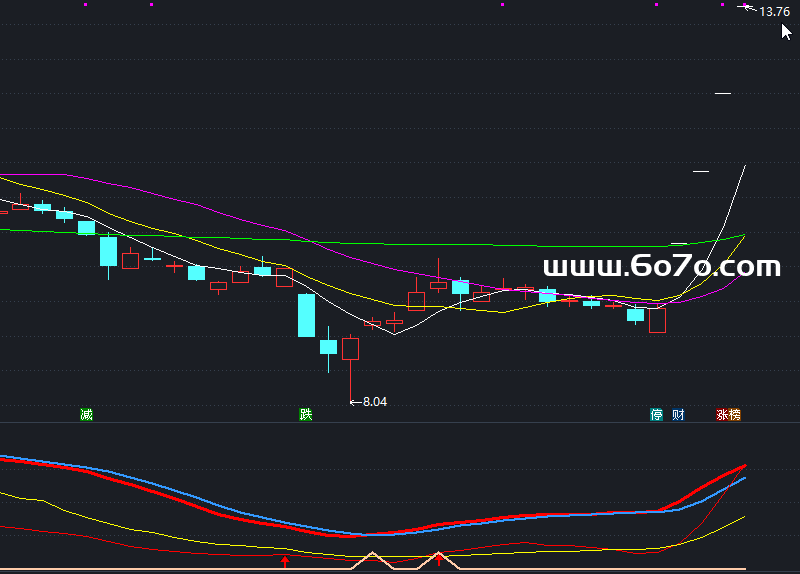Click the 8.04 low price label

[374, 402]
